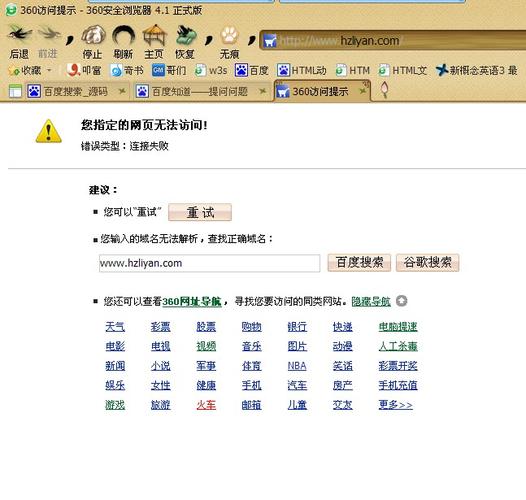Open the 哥们 bookmark
526x500 pixels.
pos(169,70)
